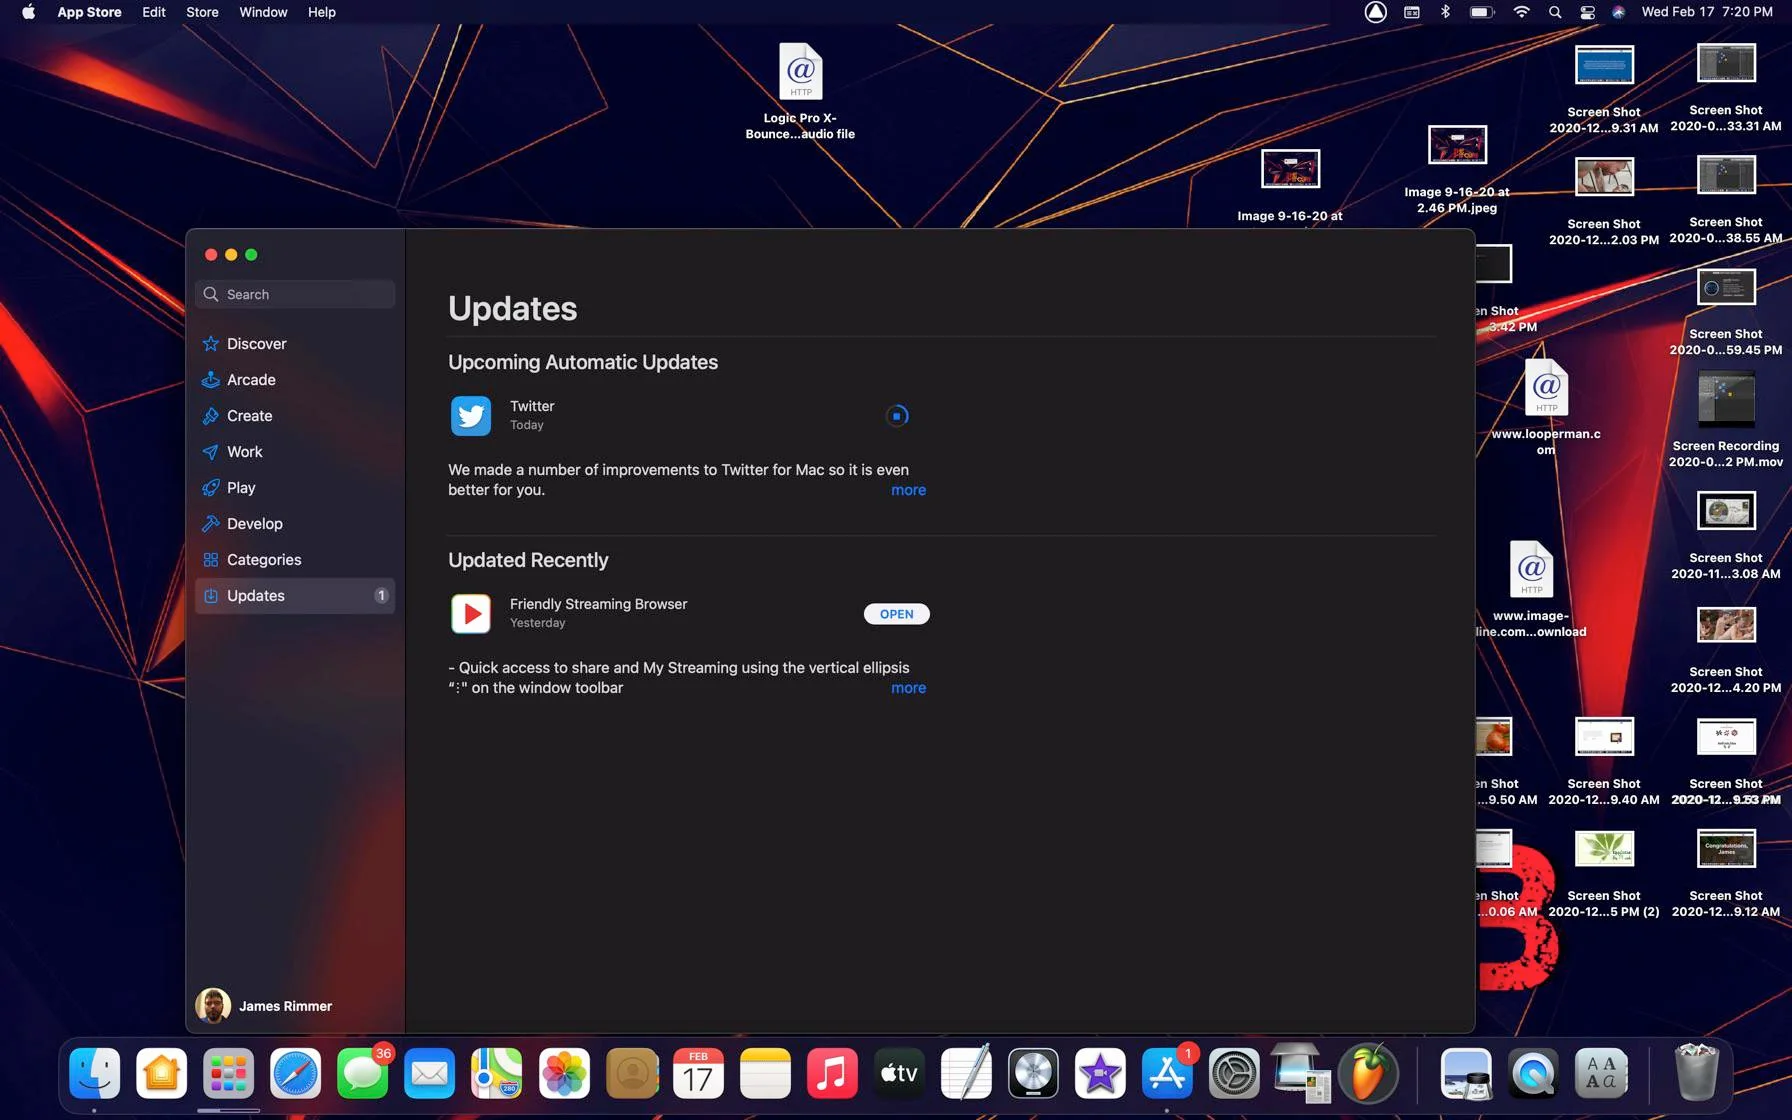This screenshot has height=1120, width=1792.
Task: Click James Rimmer avatar picture
Action: click(x=213, y=1006)
